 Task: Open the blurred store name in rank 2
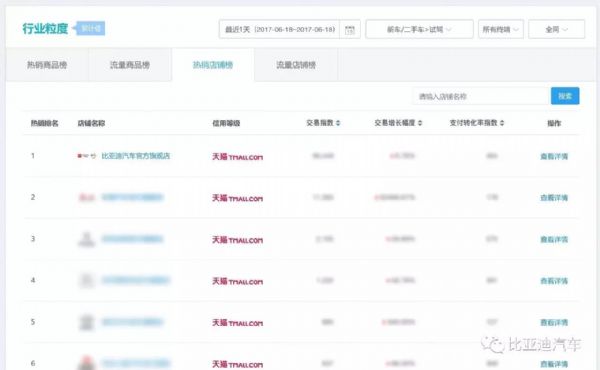point(132,197)
